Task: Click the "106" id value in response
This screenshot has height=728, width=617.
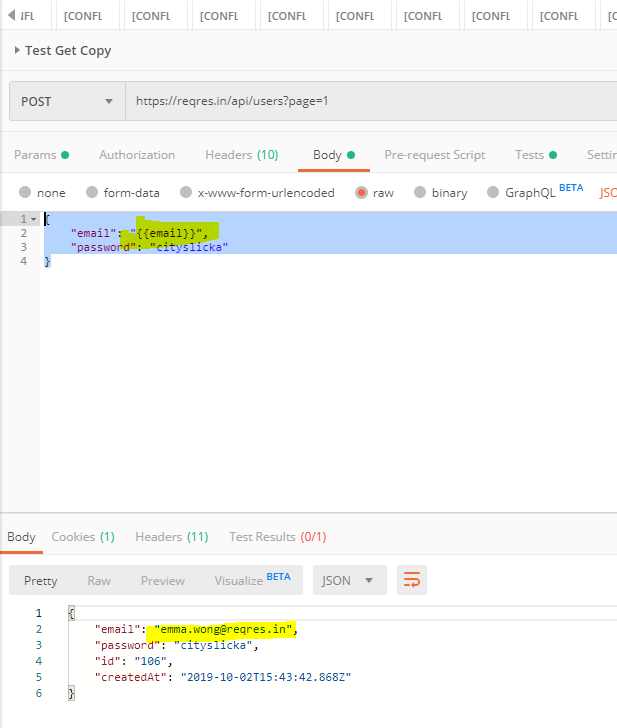Action: pyautogui.click(x=150, y=661)
